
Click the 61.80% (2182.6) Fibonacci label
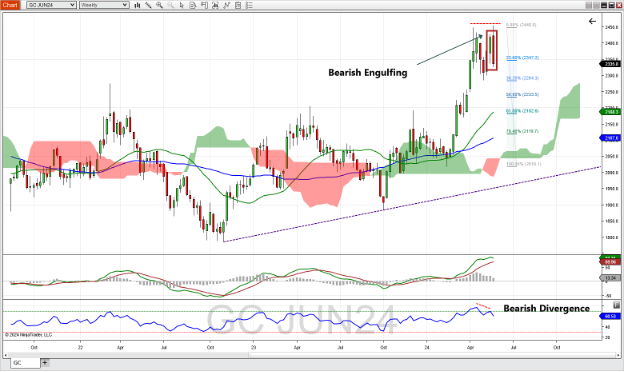pyautogui.click(x=522, y=111)
